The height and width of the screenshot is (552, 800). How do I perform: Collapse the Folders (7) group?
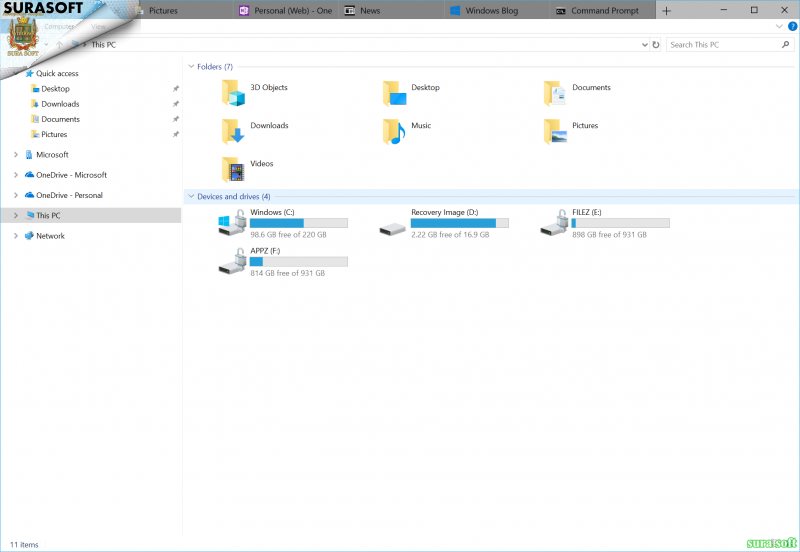tap(191, 67)
